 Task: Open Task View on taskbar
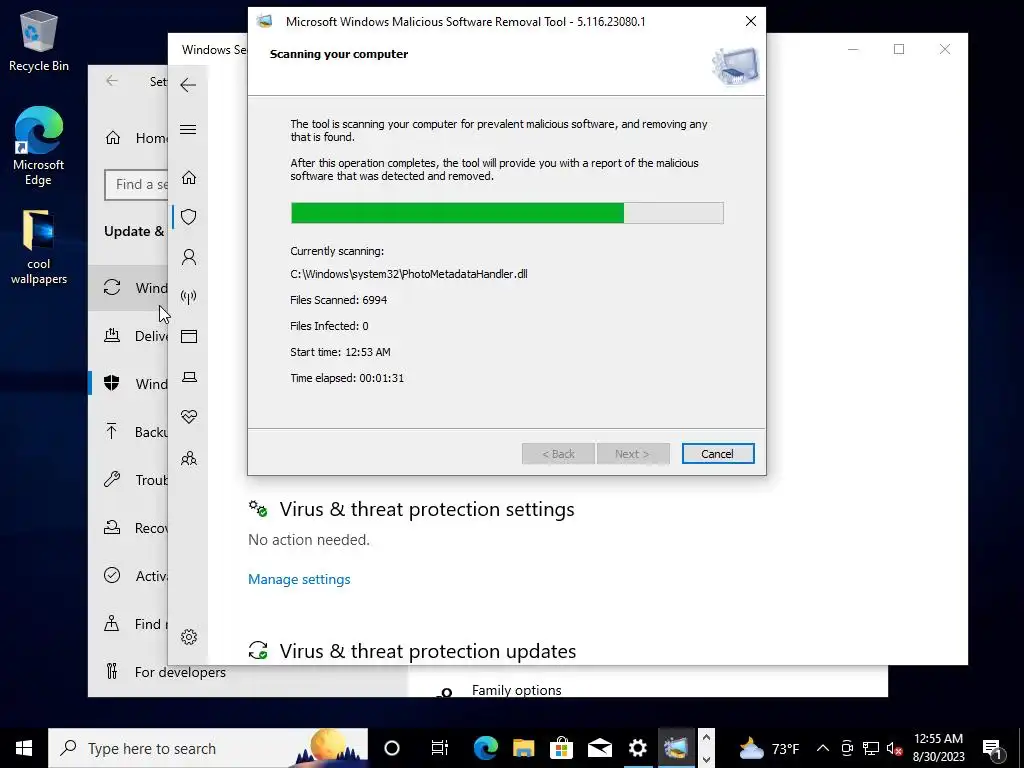440,748
